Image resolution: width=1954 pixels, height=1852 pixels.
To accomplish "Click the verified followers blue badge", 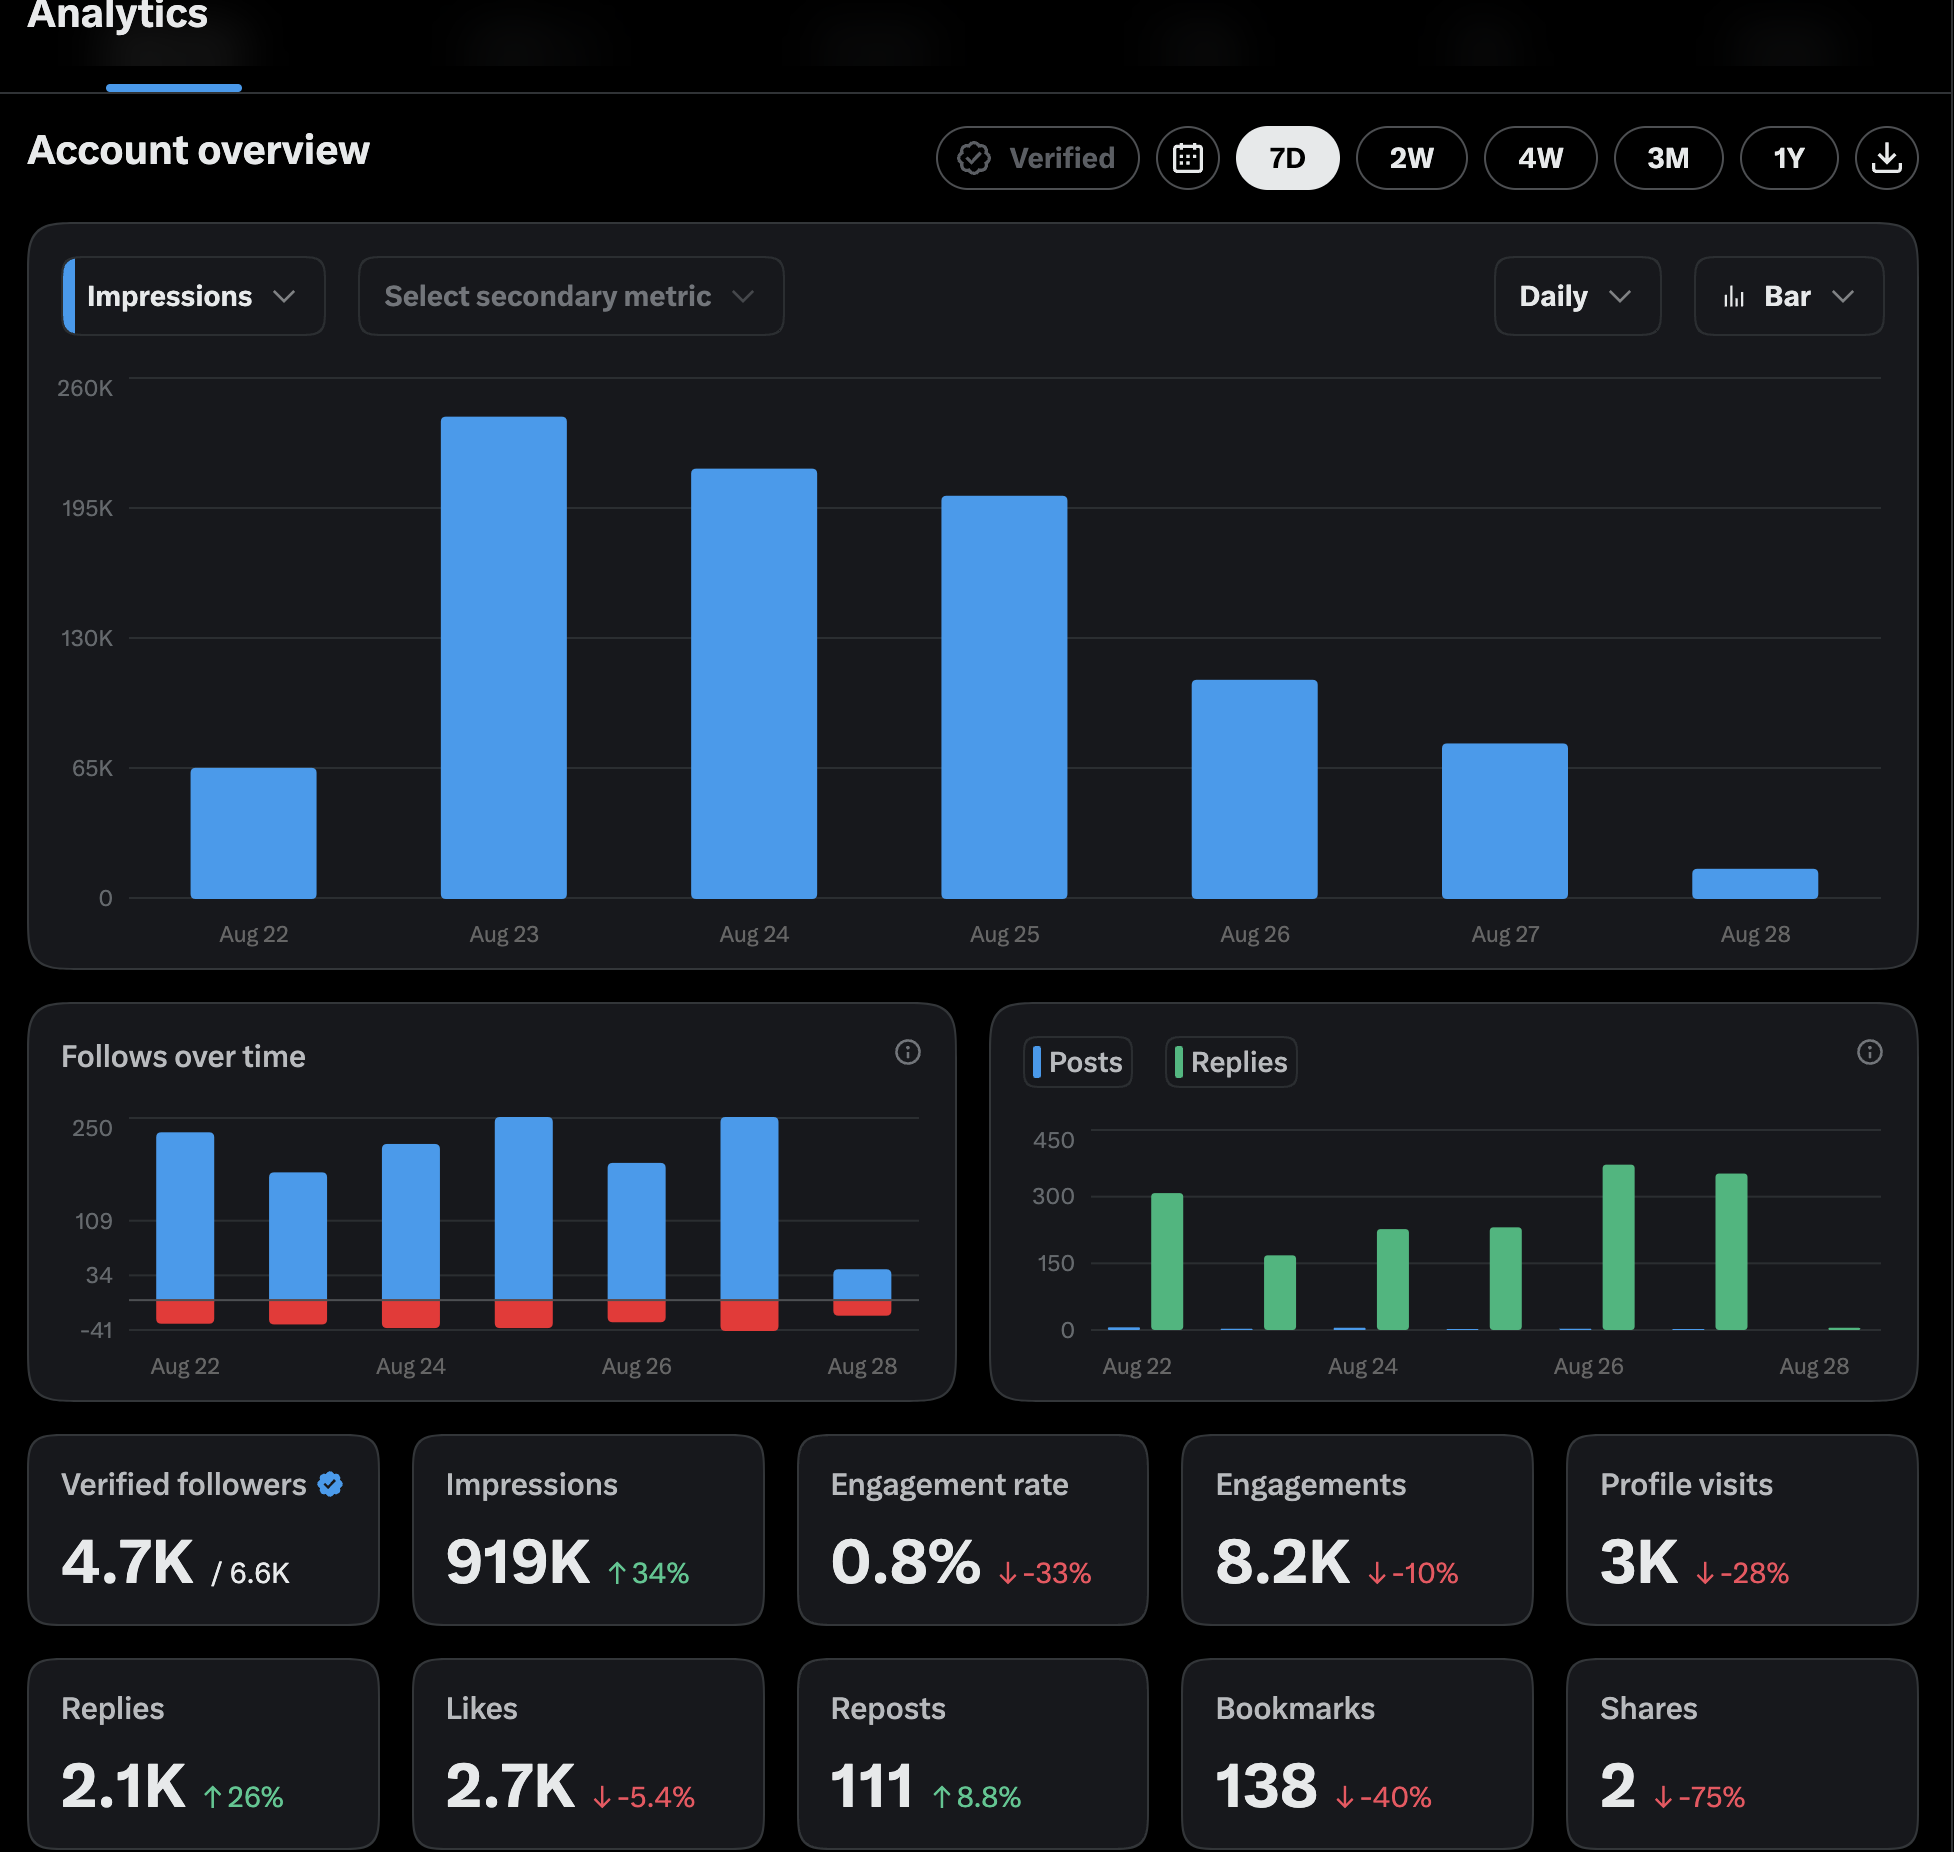I will click(330, 1484).
